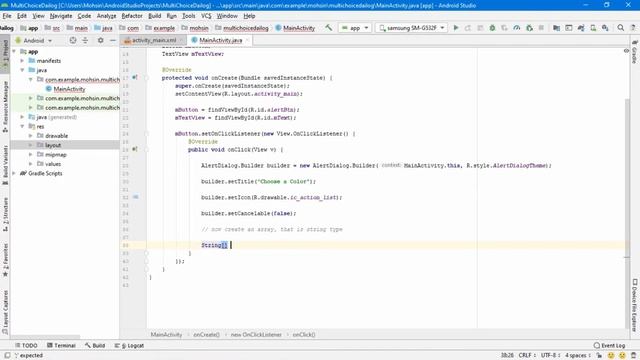Viewport: 640px width, 360px height.
Task: Toggle tool window buttons icon in status bar corner
Action: (7, 356)
